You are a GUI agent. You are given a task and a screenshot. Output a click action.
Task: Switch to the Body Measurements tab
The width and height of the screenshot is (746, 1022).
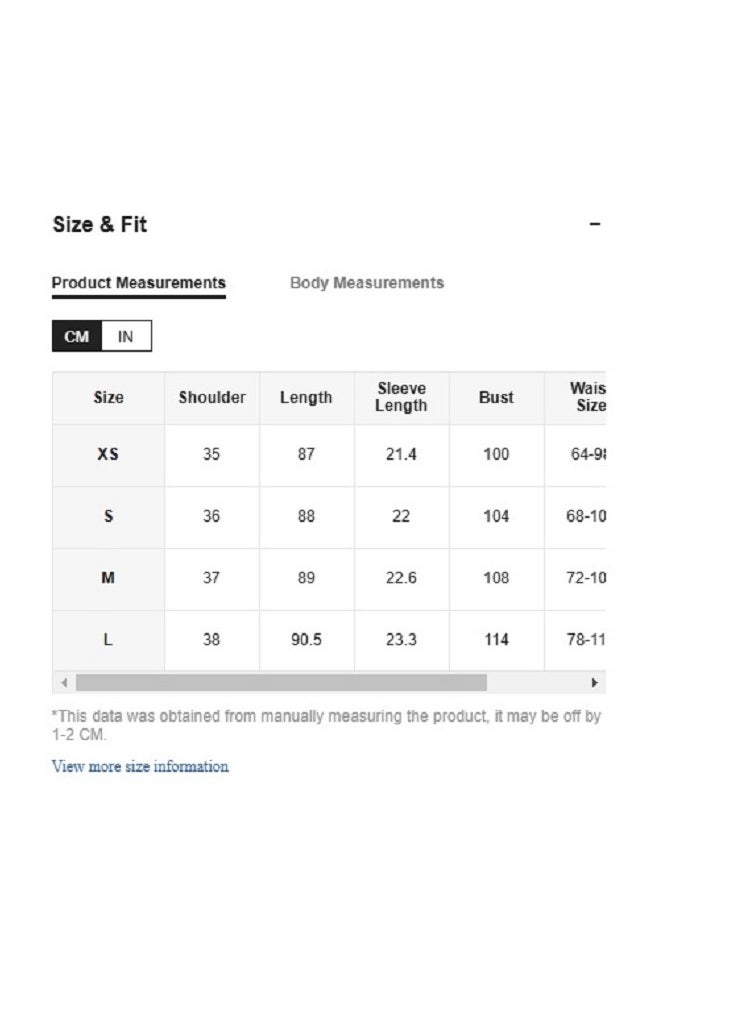pos(367,283)
